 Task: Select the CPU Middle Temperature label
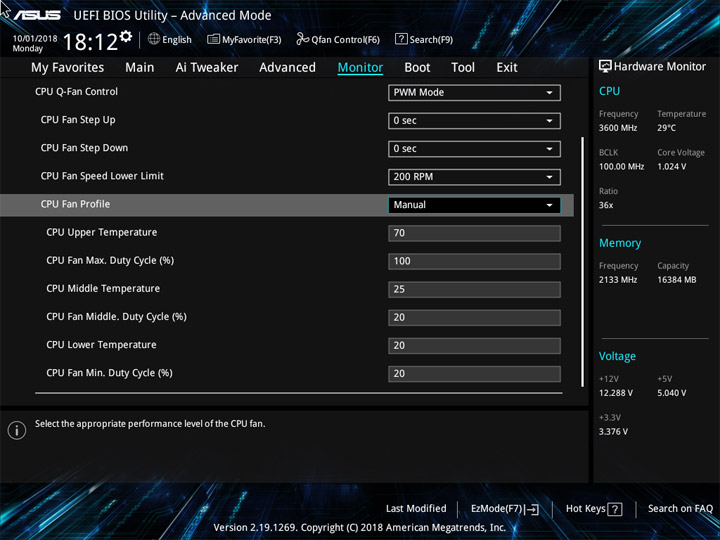point(103,288)
